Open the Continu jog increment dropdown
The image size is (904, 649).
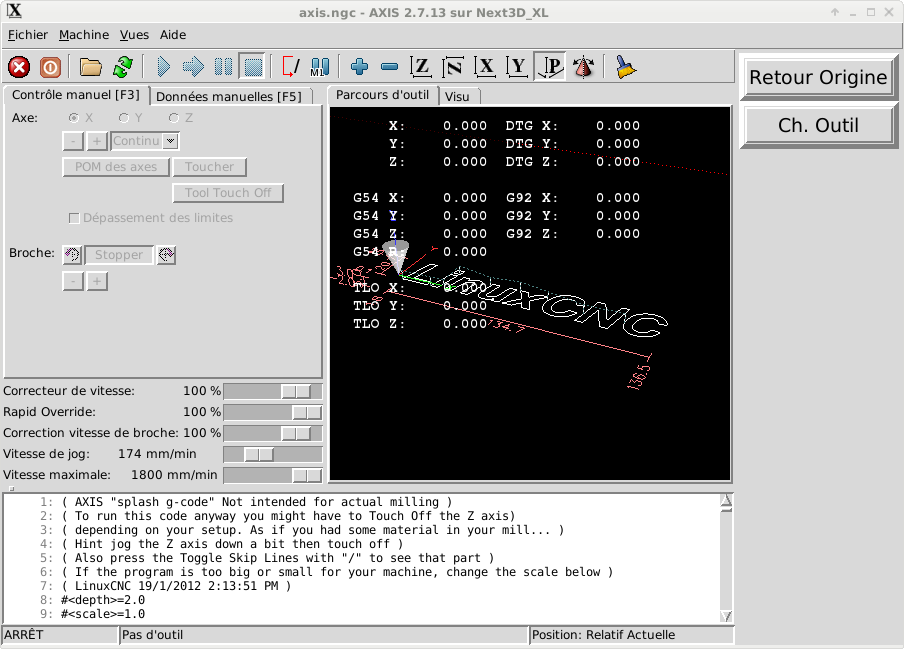click(170, 141)
